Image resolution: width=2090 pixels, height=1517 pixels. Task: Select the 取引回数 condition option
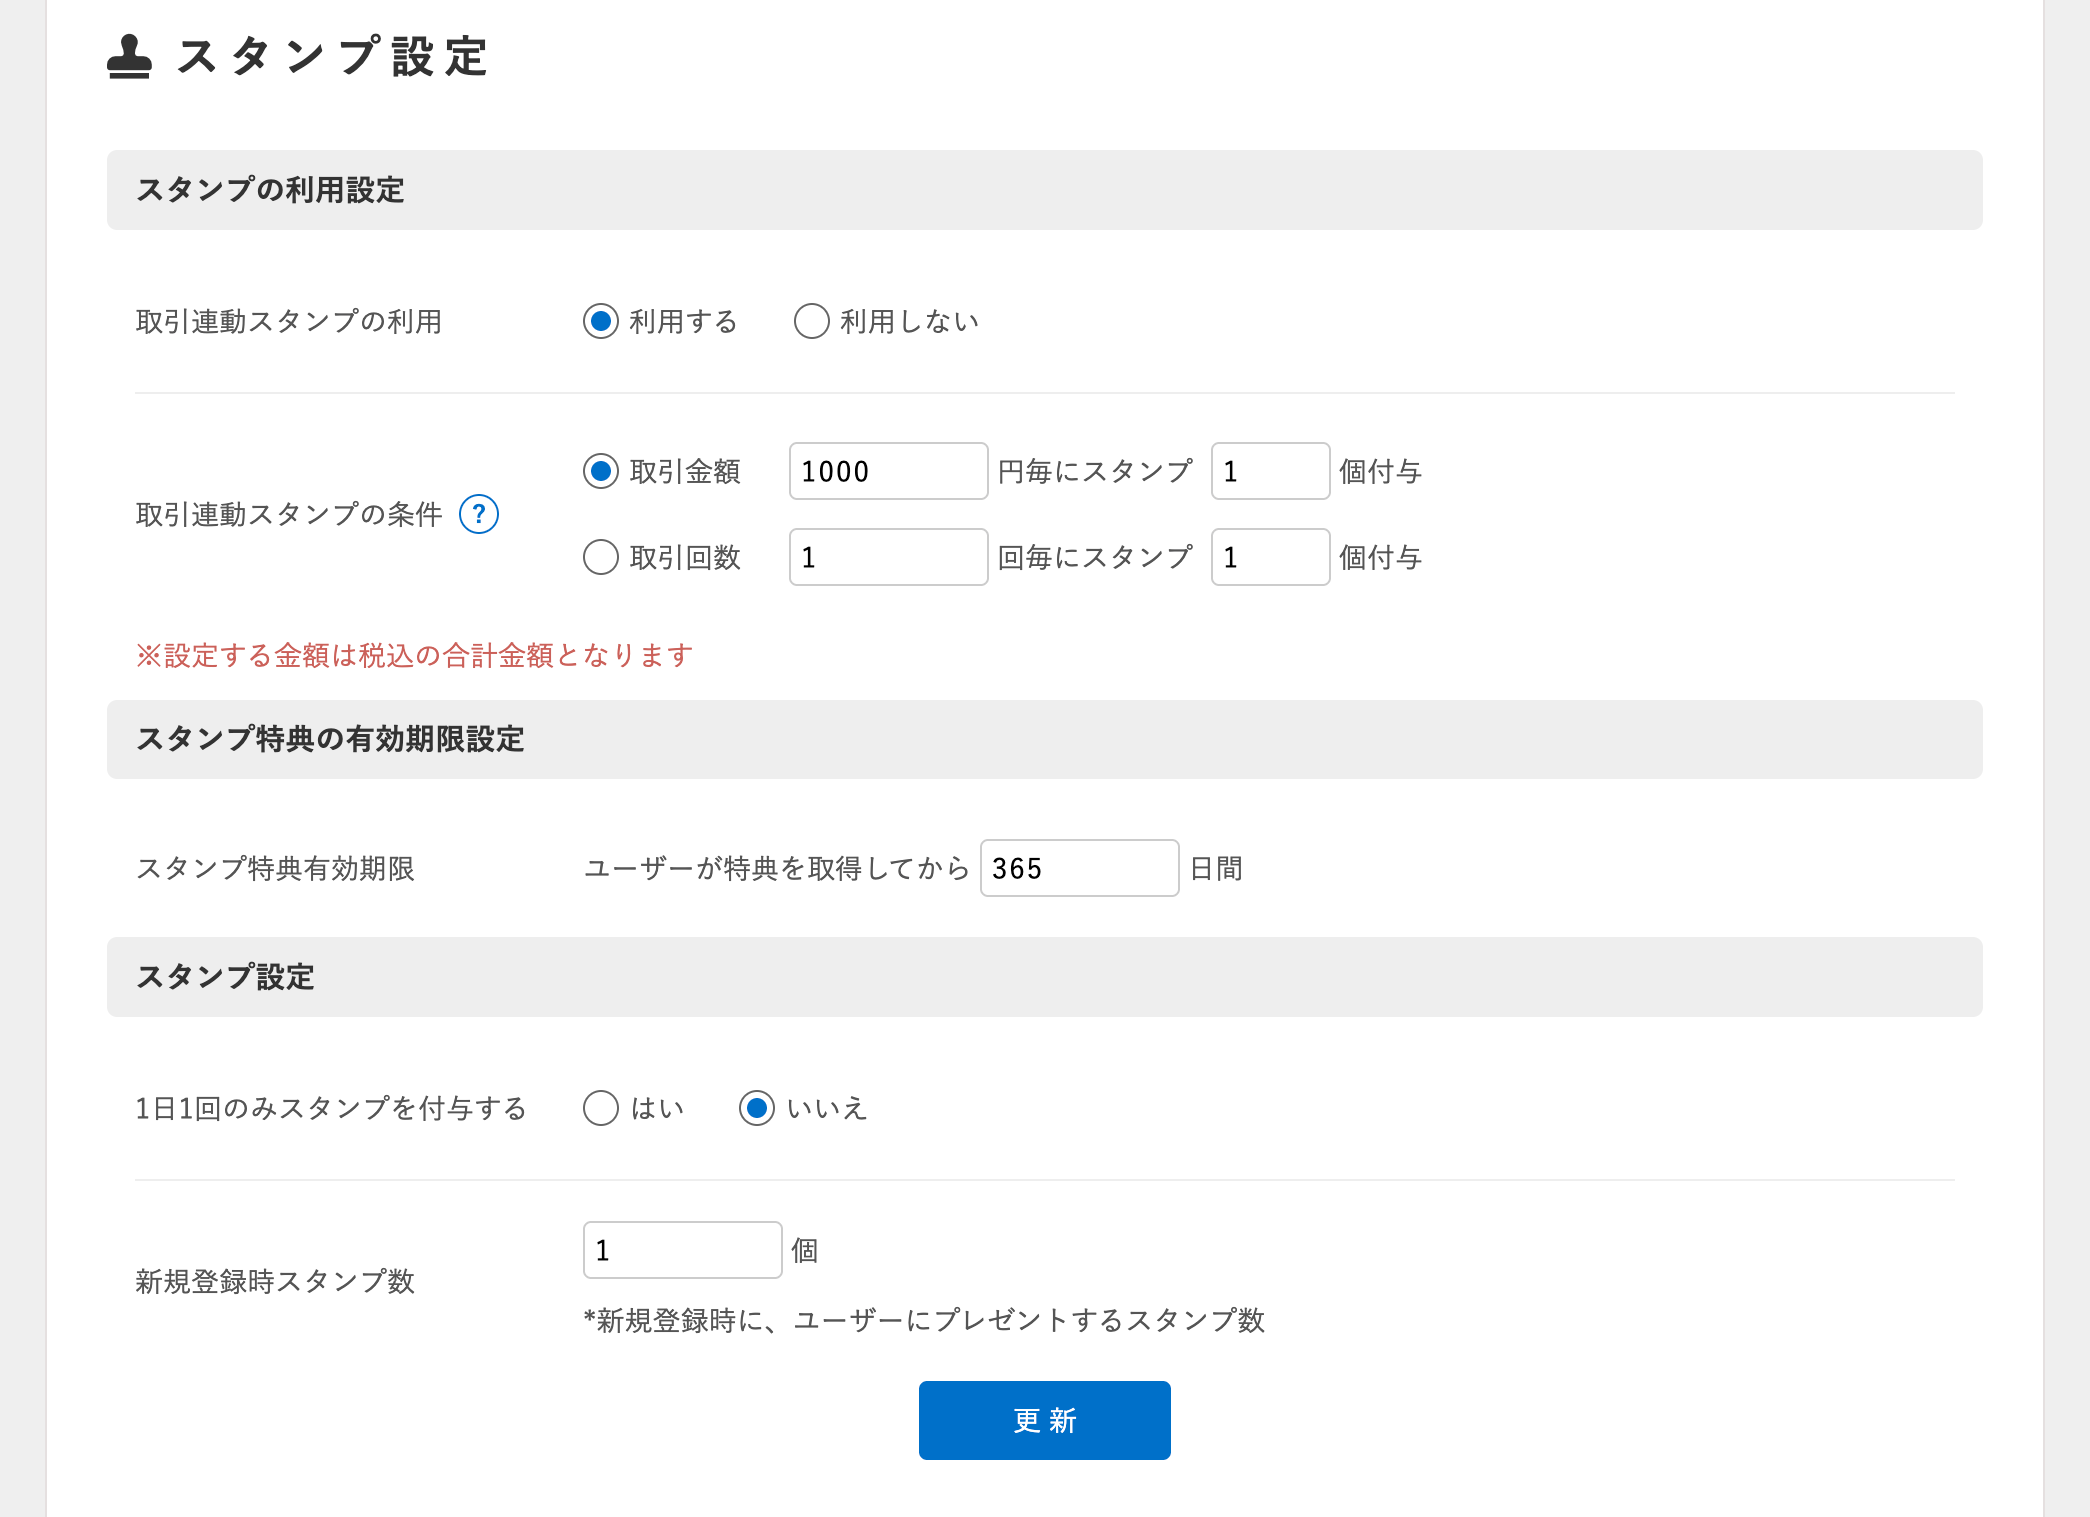pos(600,557)
